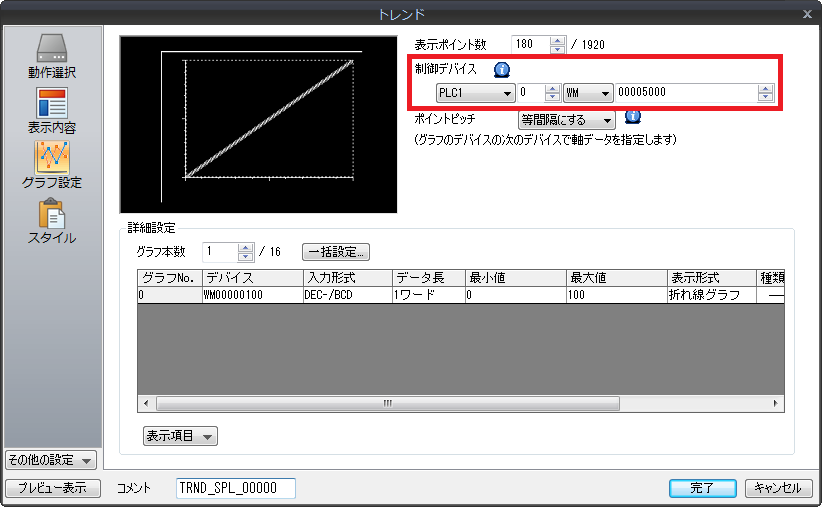Click info icon next to ポイントピッチ

click(632, 117)
